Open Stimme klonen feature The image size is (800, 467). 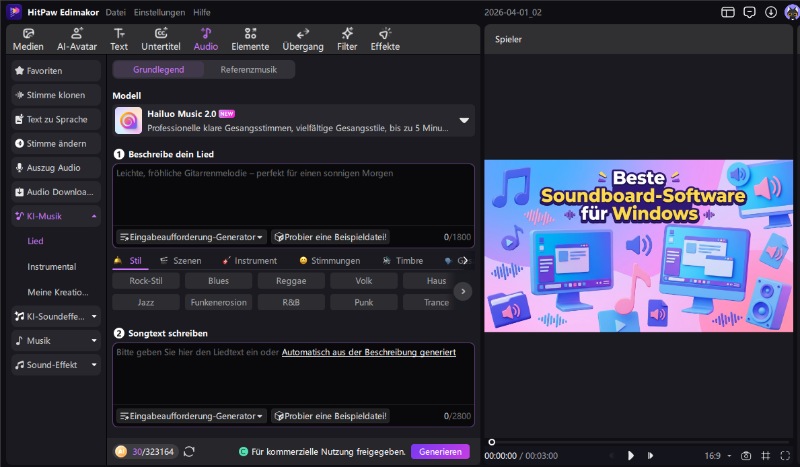click(x=56, y=95)
